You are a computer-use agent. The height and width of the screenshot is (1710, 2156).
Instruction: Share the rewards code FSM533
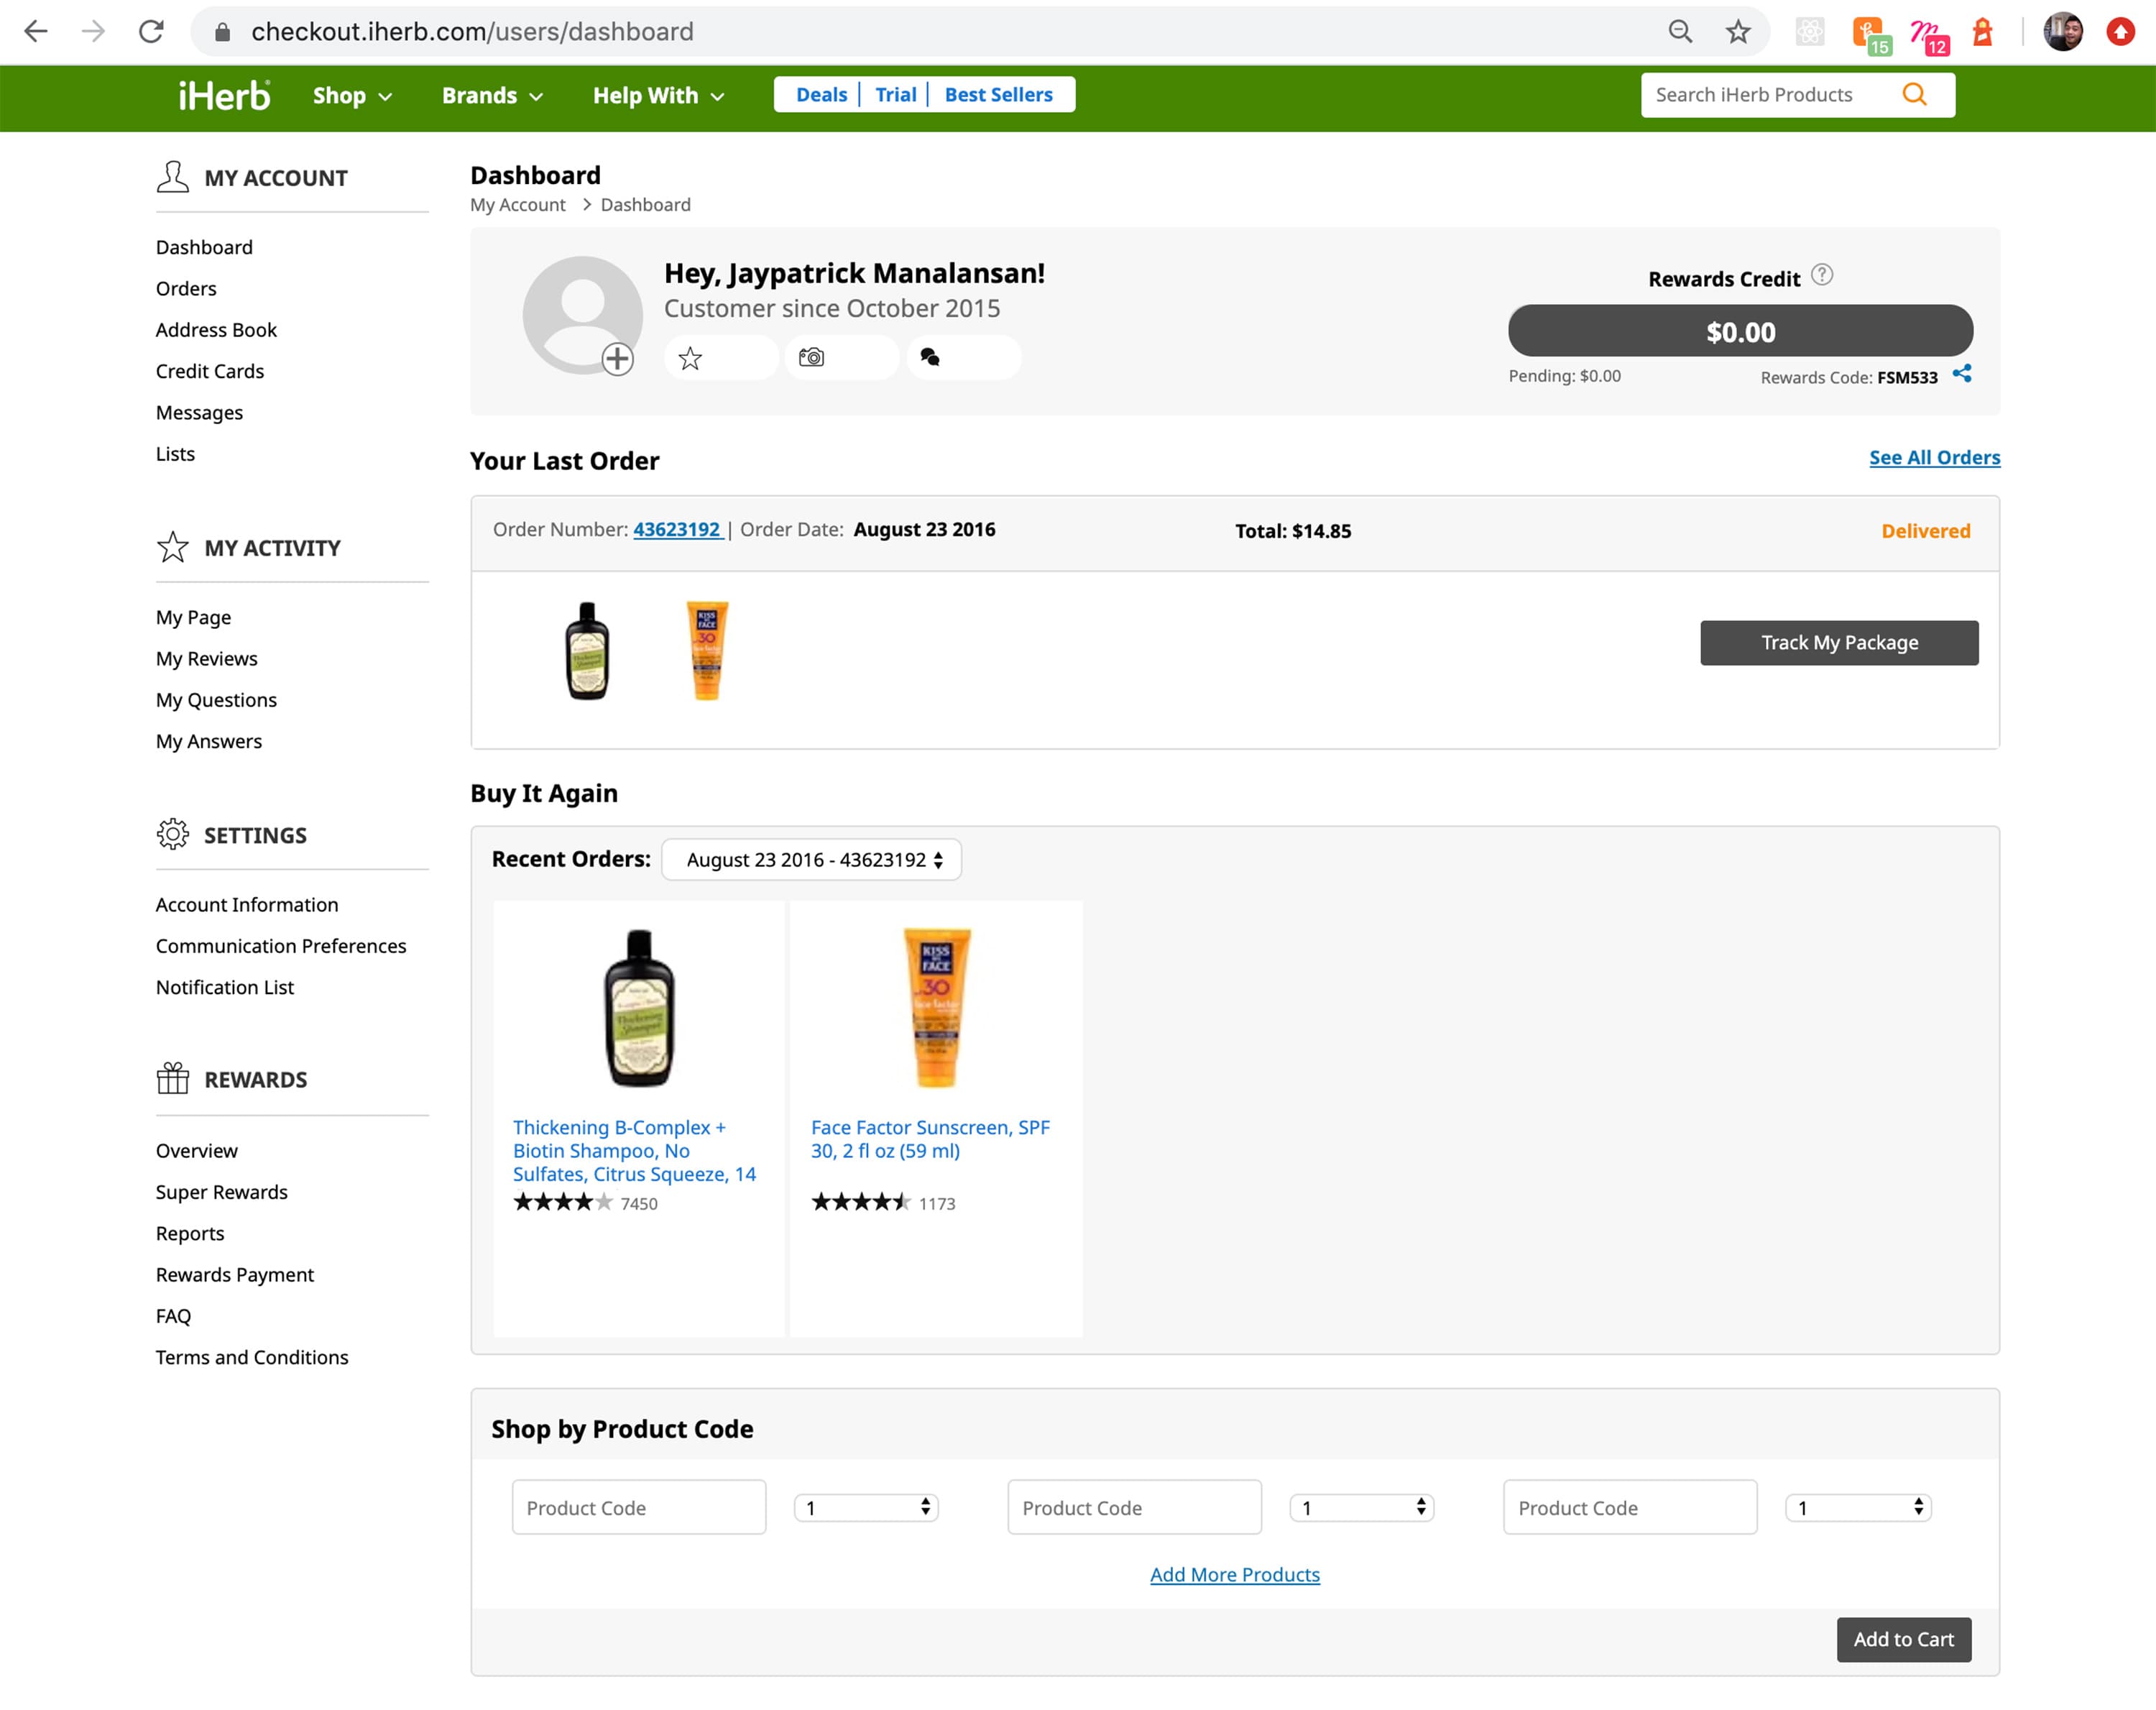[1962, 374]
